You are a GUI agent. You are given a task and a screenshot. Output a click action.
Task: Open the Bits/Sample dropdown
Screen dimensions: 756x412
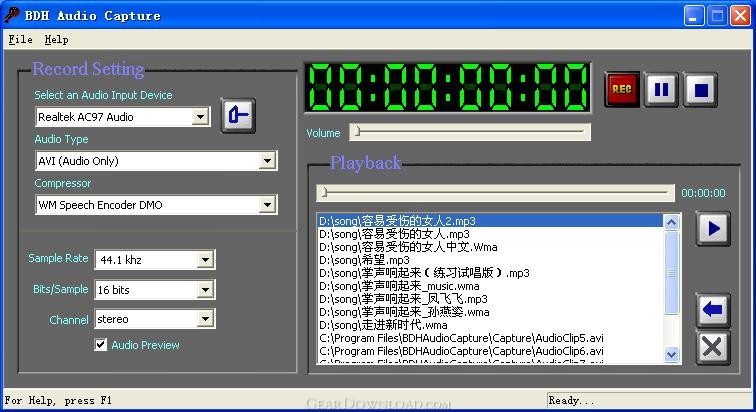tap(205, 290)
